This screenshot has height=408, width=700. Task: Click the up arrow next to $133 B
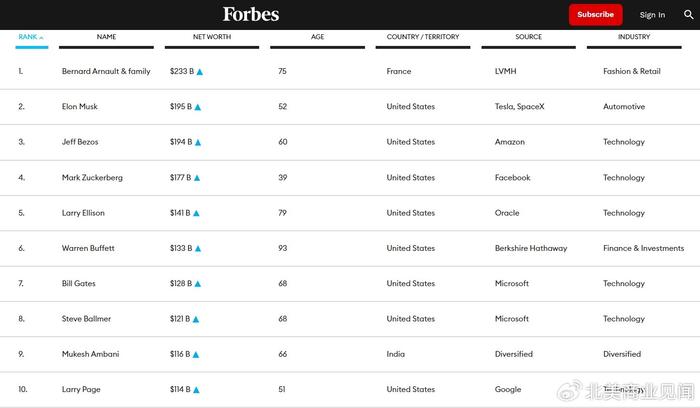click(198, 249)
